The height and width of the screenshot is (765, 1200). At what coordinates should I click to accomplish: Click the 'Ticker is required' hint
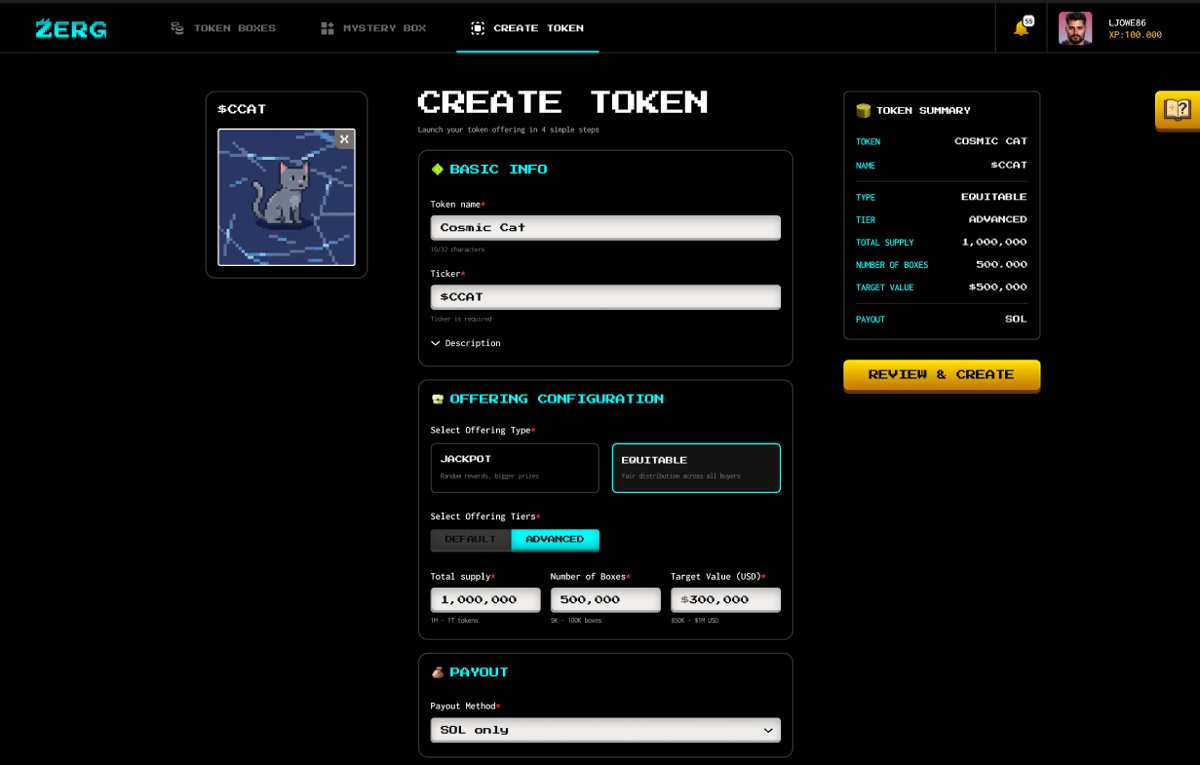pyautogui.click(x=461, y=319)
